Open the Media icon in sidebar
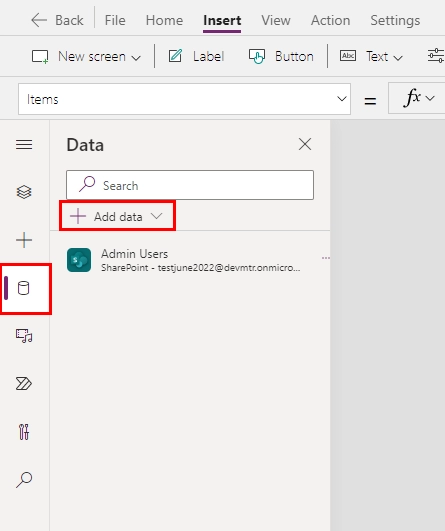Viewport: 445px width, 531px height. [x=24, y=336]
